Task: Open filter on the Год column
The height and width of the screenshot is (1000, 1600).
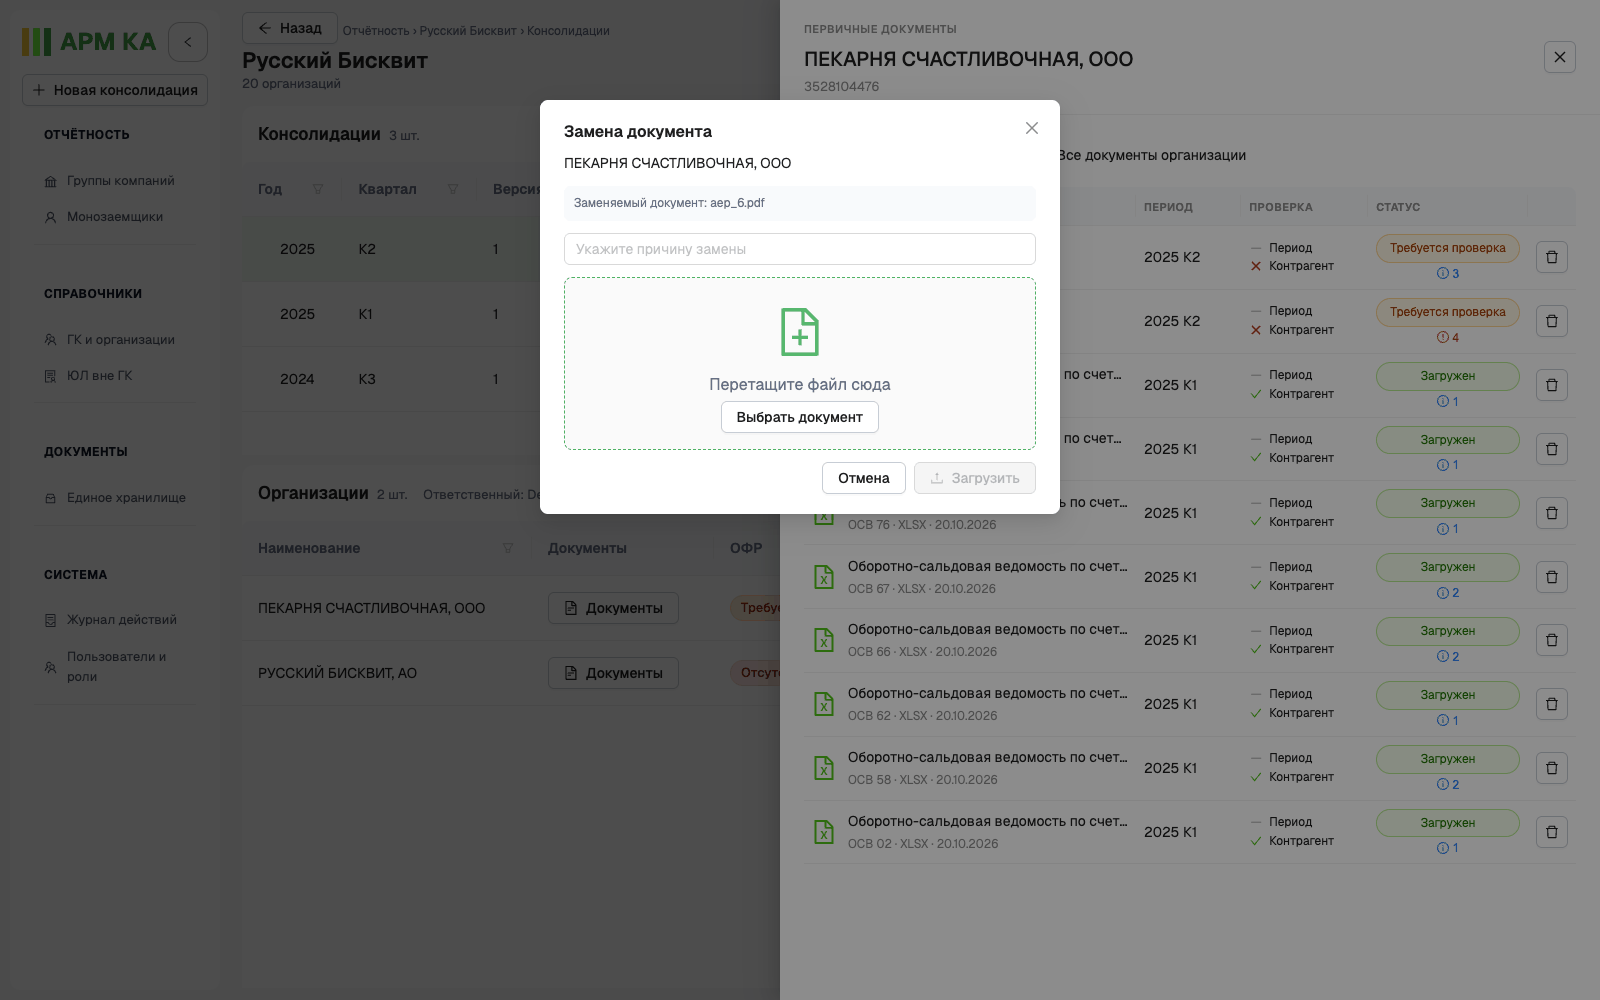Action: 318,189
